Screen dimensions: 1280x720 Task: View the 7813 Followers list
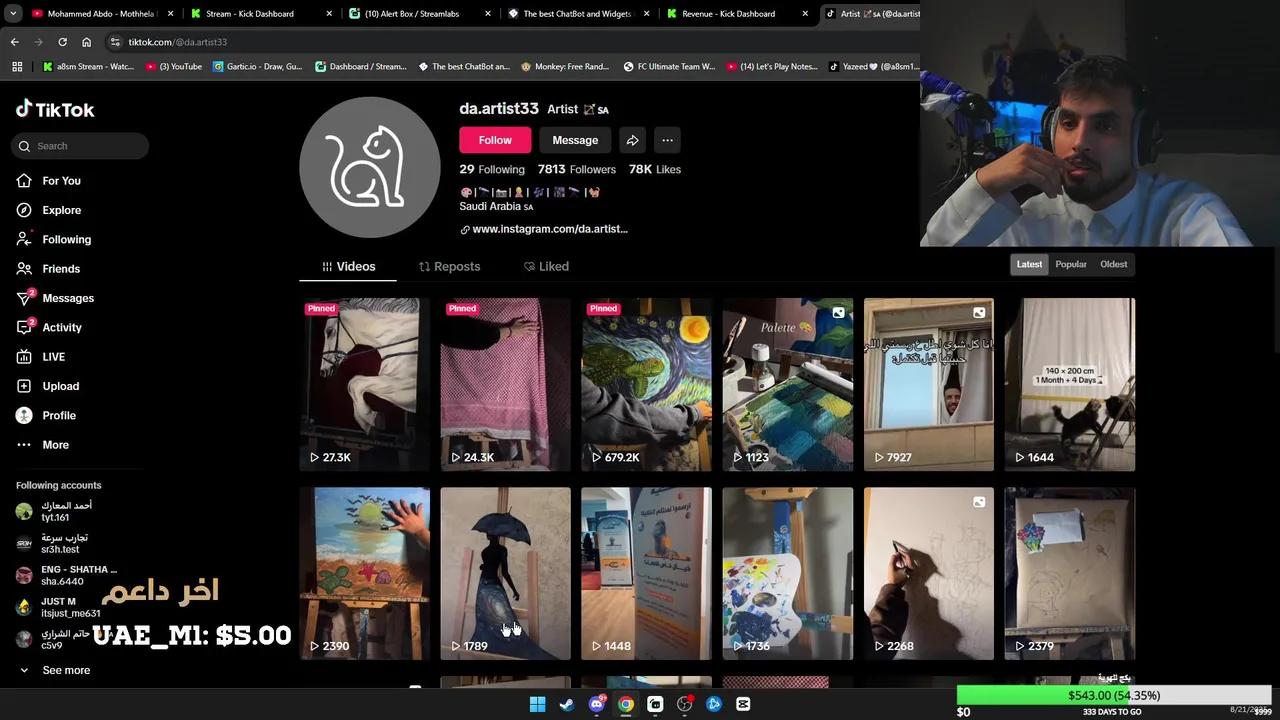[x=576, y=169]
